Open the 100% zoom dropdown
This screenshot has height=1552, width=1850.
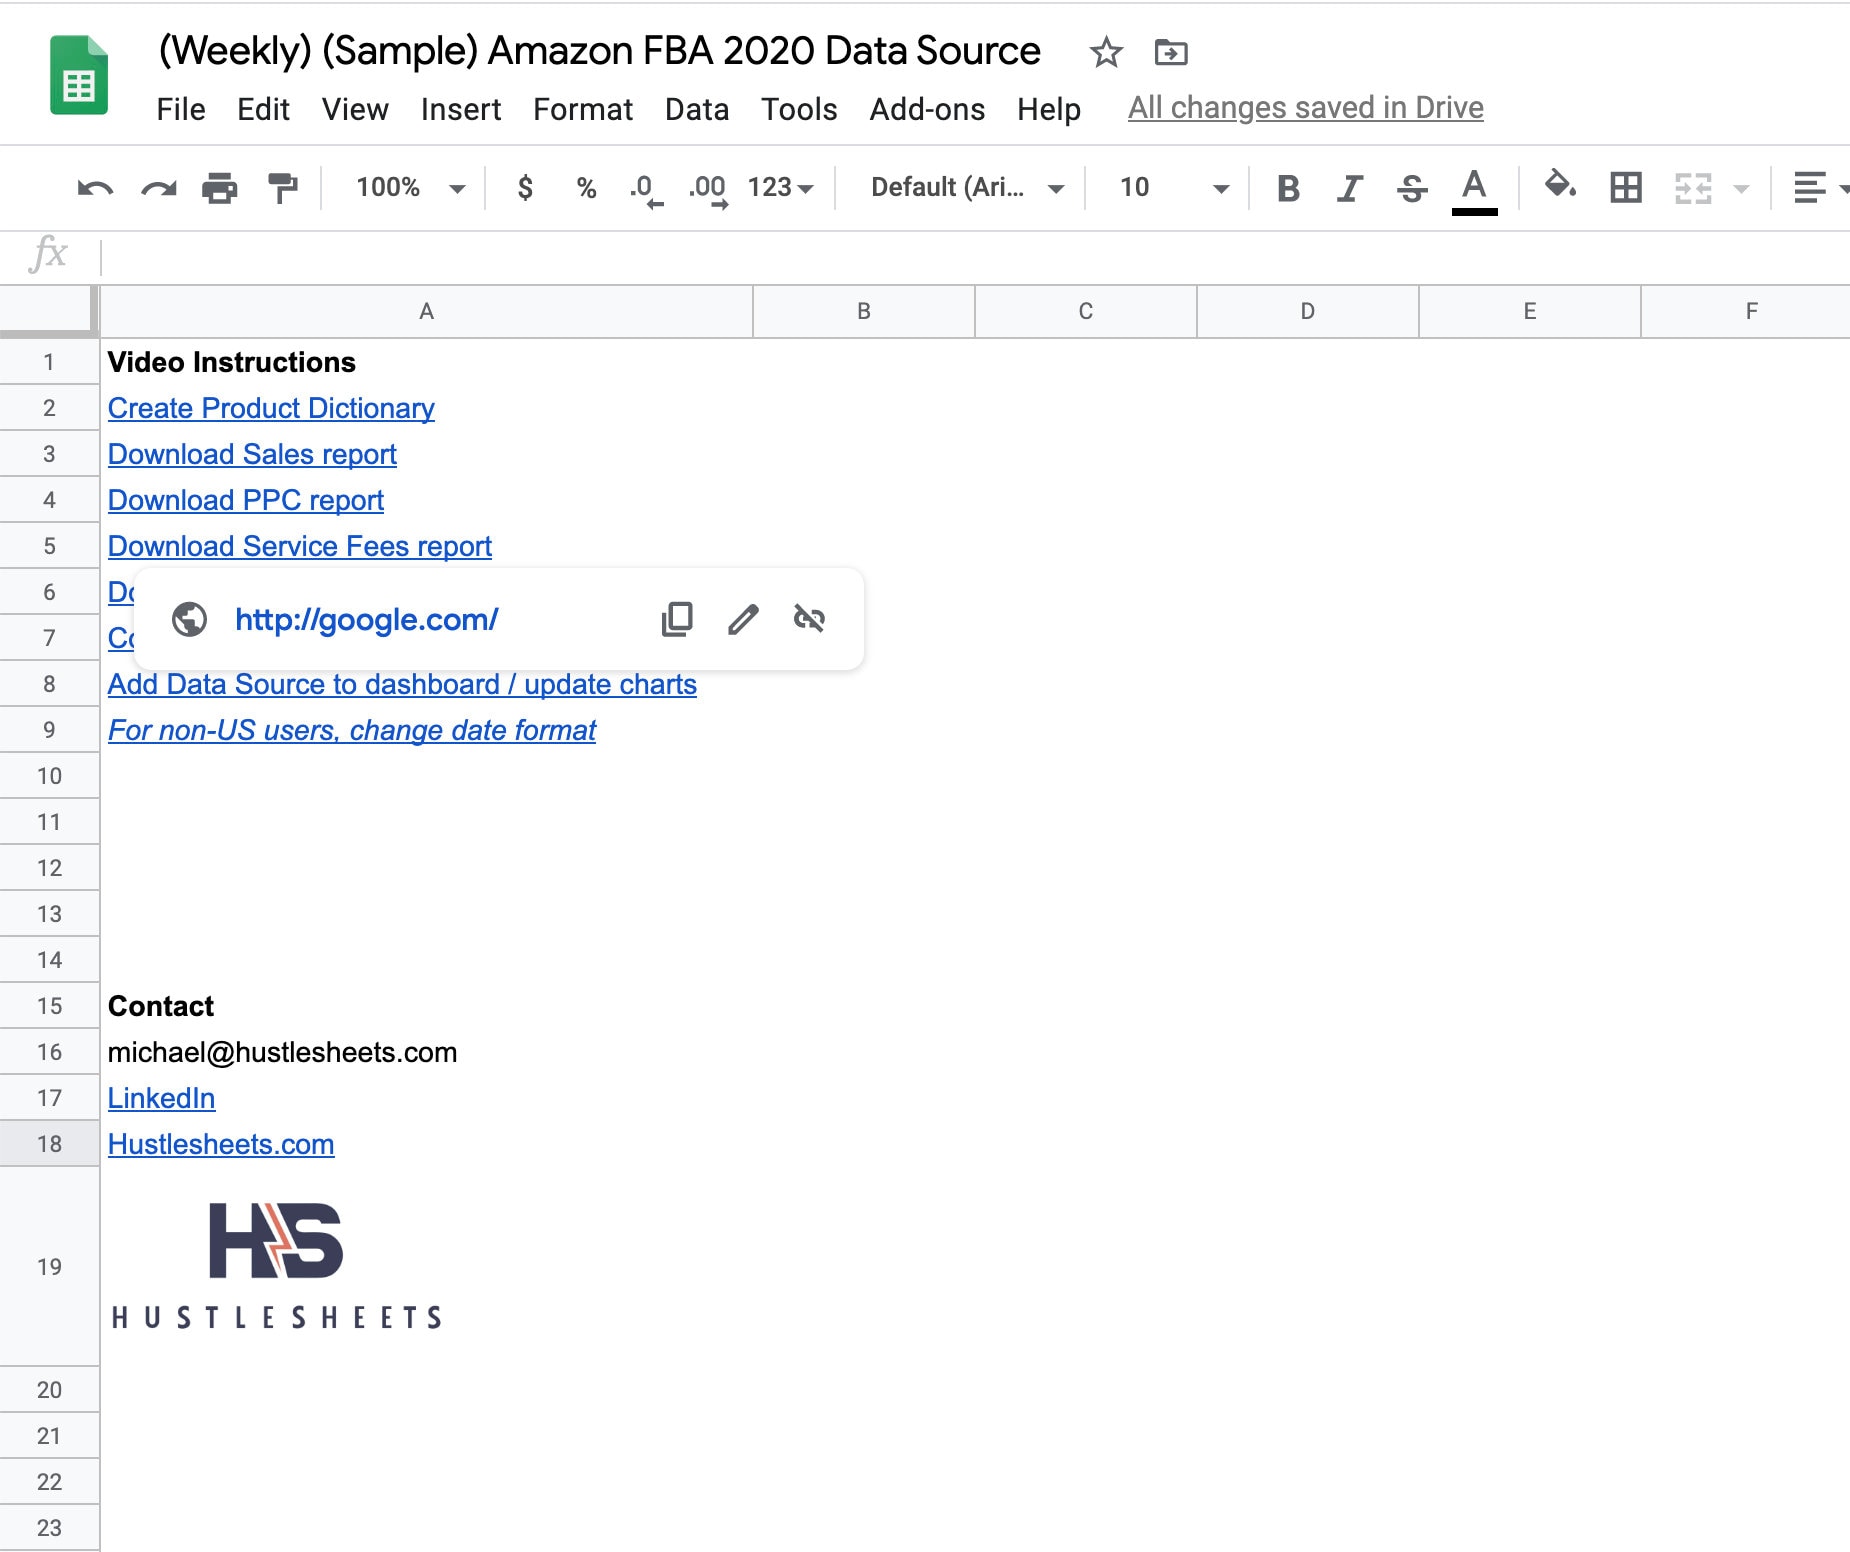point(410,188)
